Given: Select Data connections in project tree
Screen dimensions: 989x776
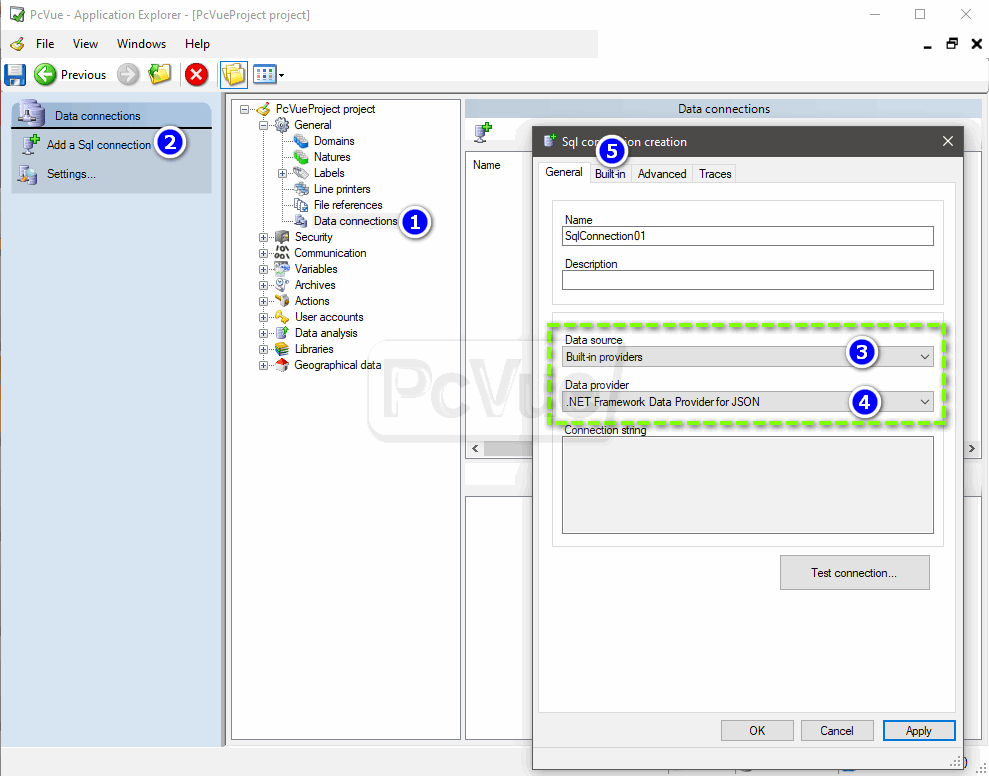Looking at the screenshot, I should [x=355, y=221].
